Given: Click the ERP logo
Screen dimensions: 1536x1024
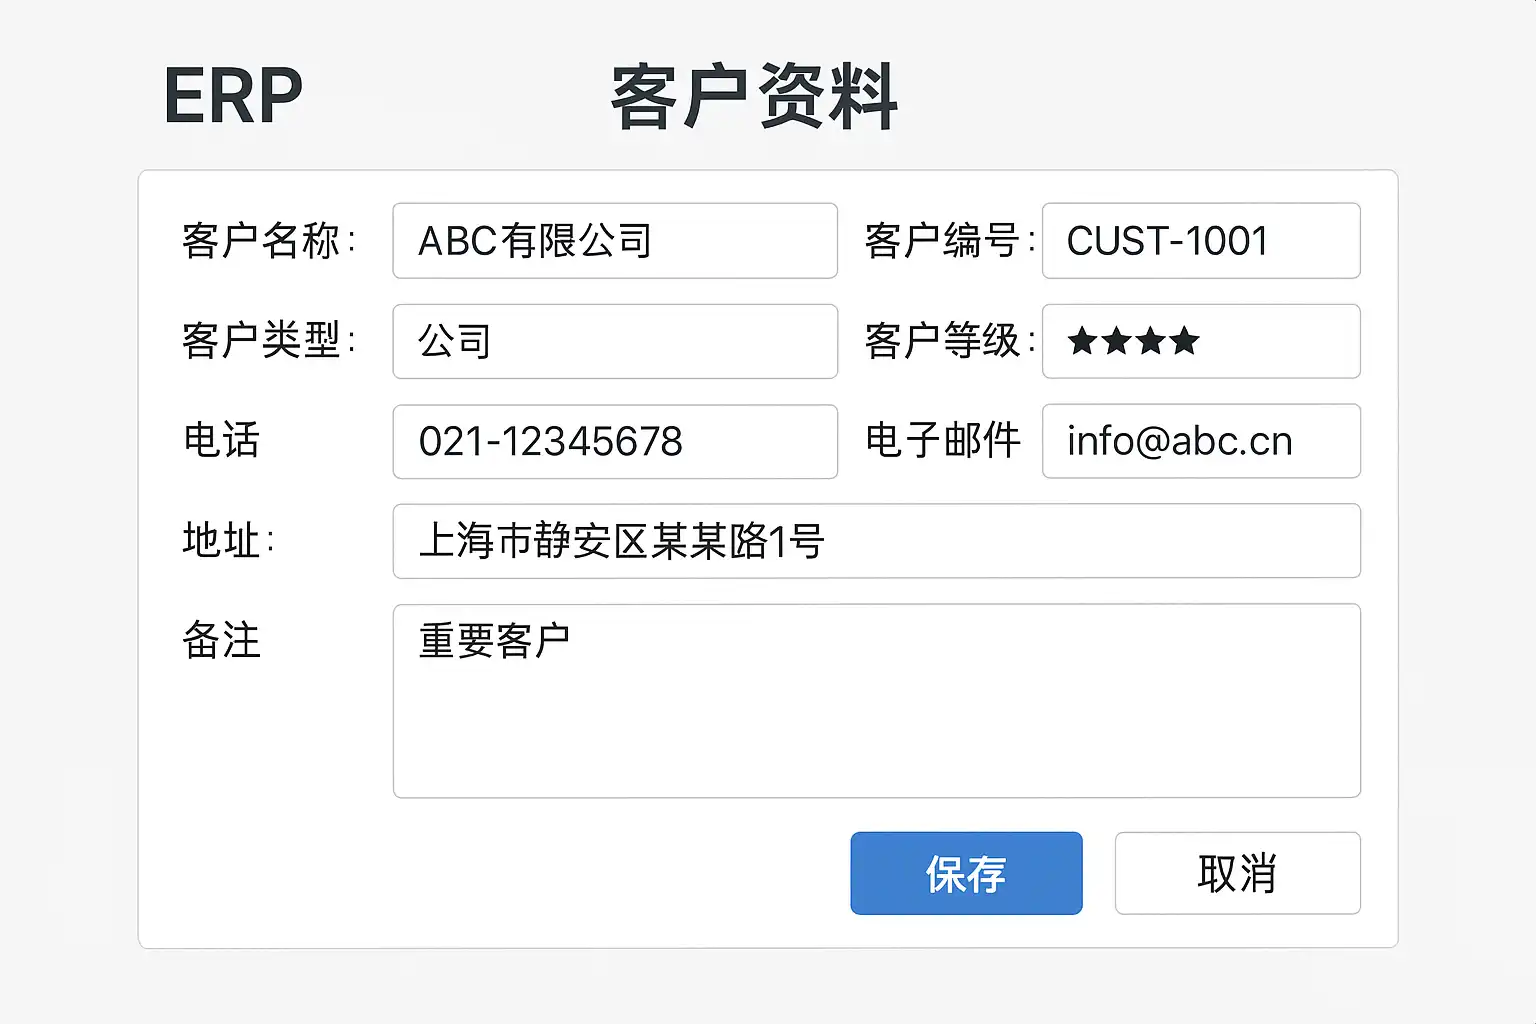Looking at the screenshot, I should pyautogui.click(x=233, y=96).
